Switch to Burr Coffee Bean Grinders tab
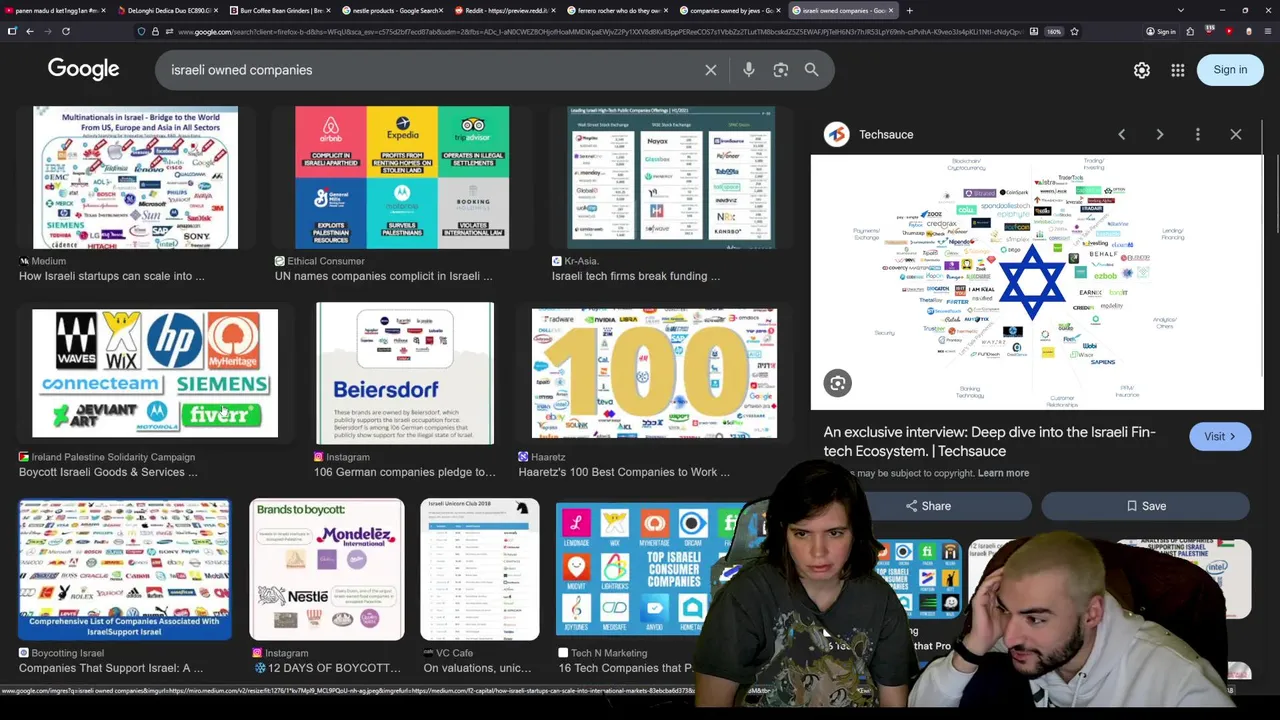 [x=279, y=10]
